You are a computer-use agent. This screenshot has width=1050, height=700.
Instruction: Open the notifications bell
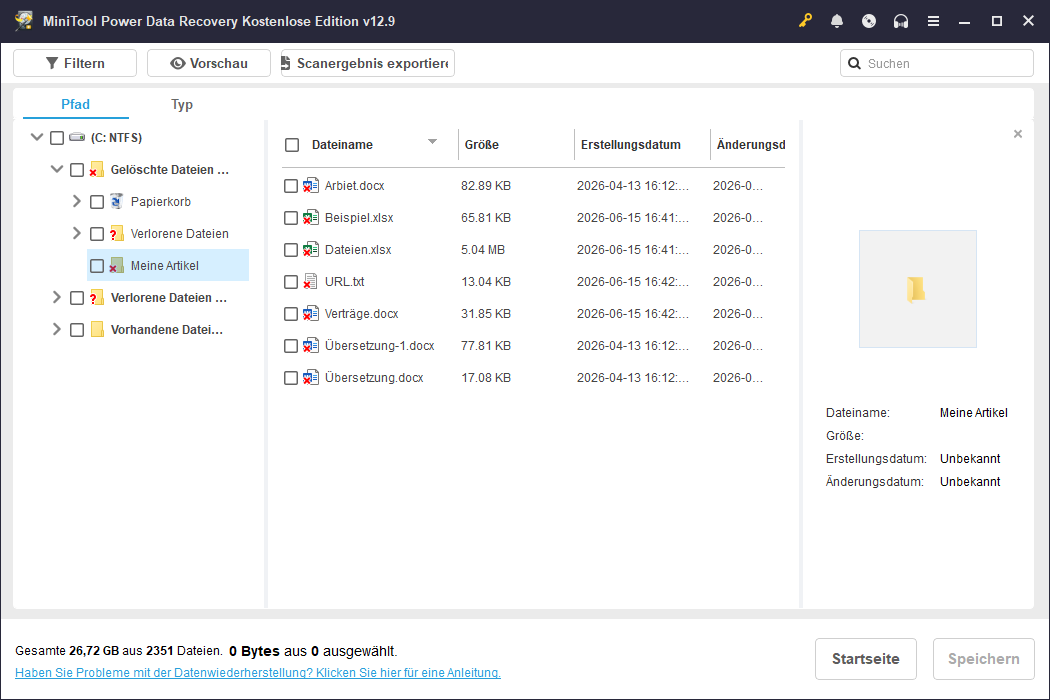[836, 21]
